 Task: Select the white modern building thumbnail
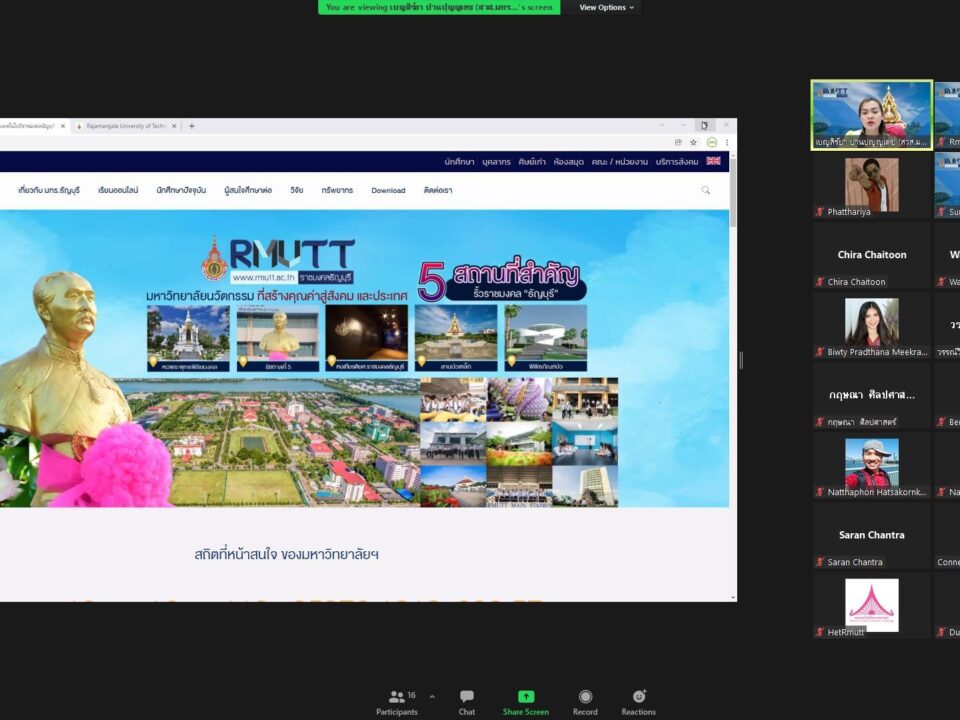[x=546, y=339]
